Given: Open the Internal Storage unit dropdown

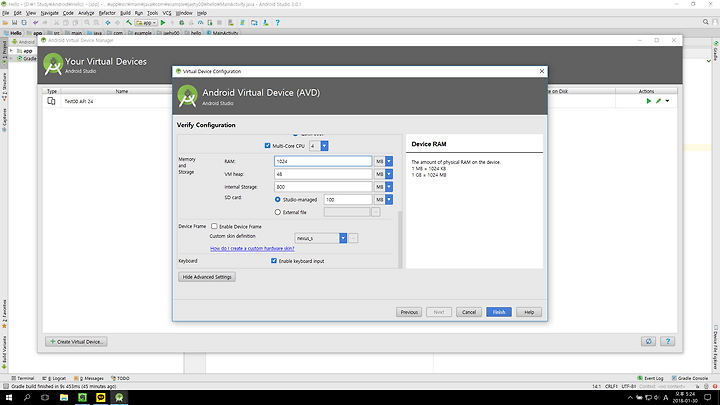Looking at the screenshot, I should [x=389, y=187].
